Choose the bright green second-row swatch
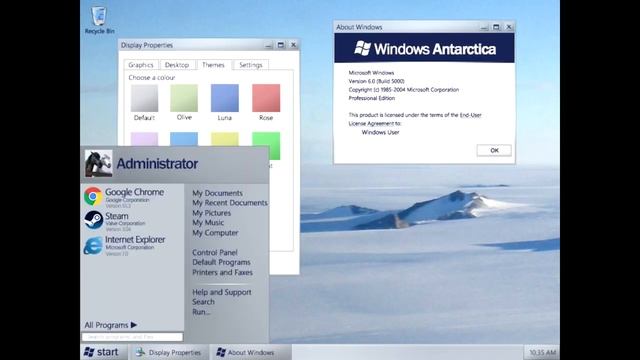 coord(266,146)
